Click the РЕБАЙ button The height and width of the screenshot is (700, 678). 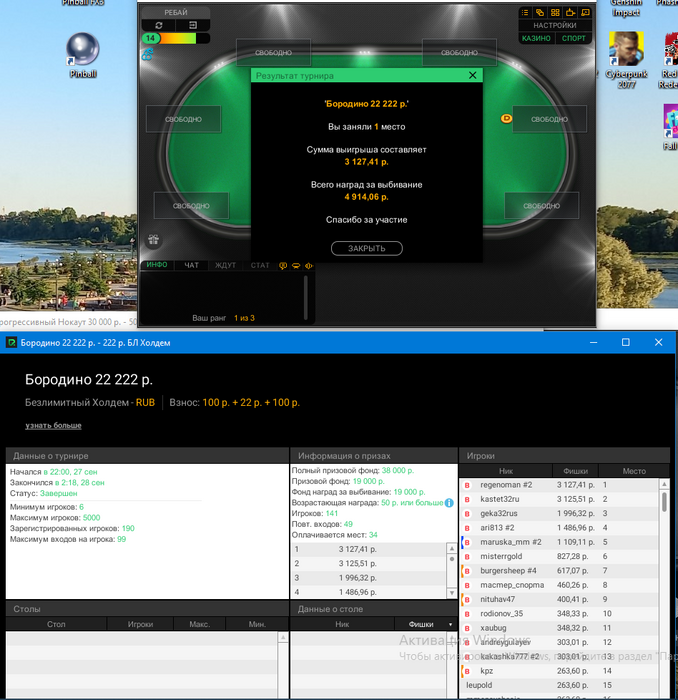[x=176, y=12]
